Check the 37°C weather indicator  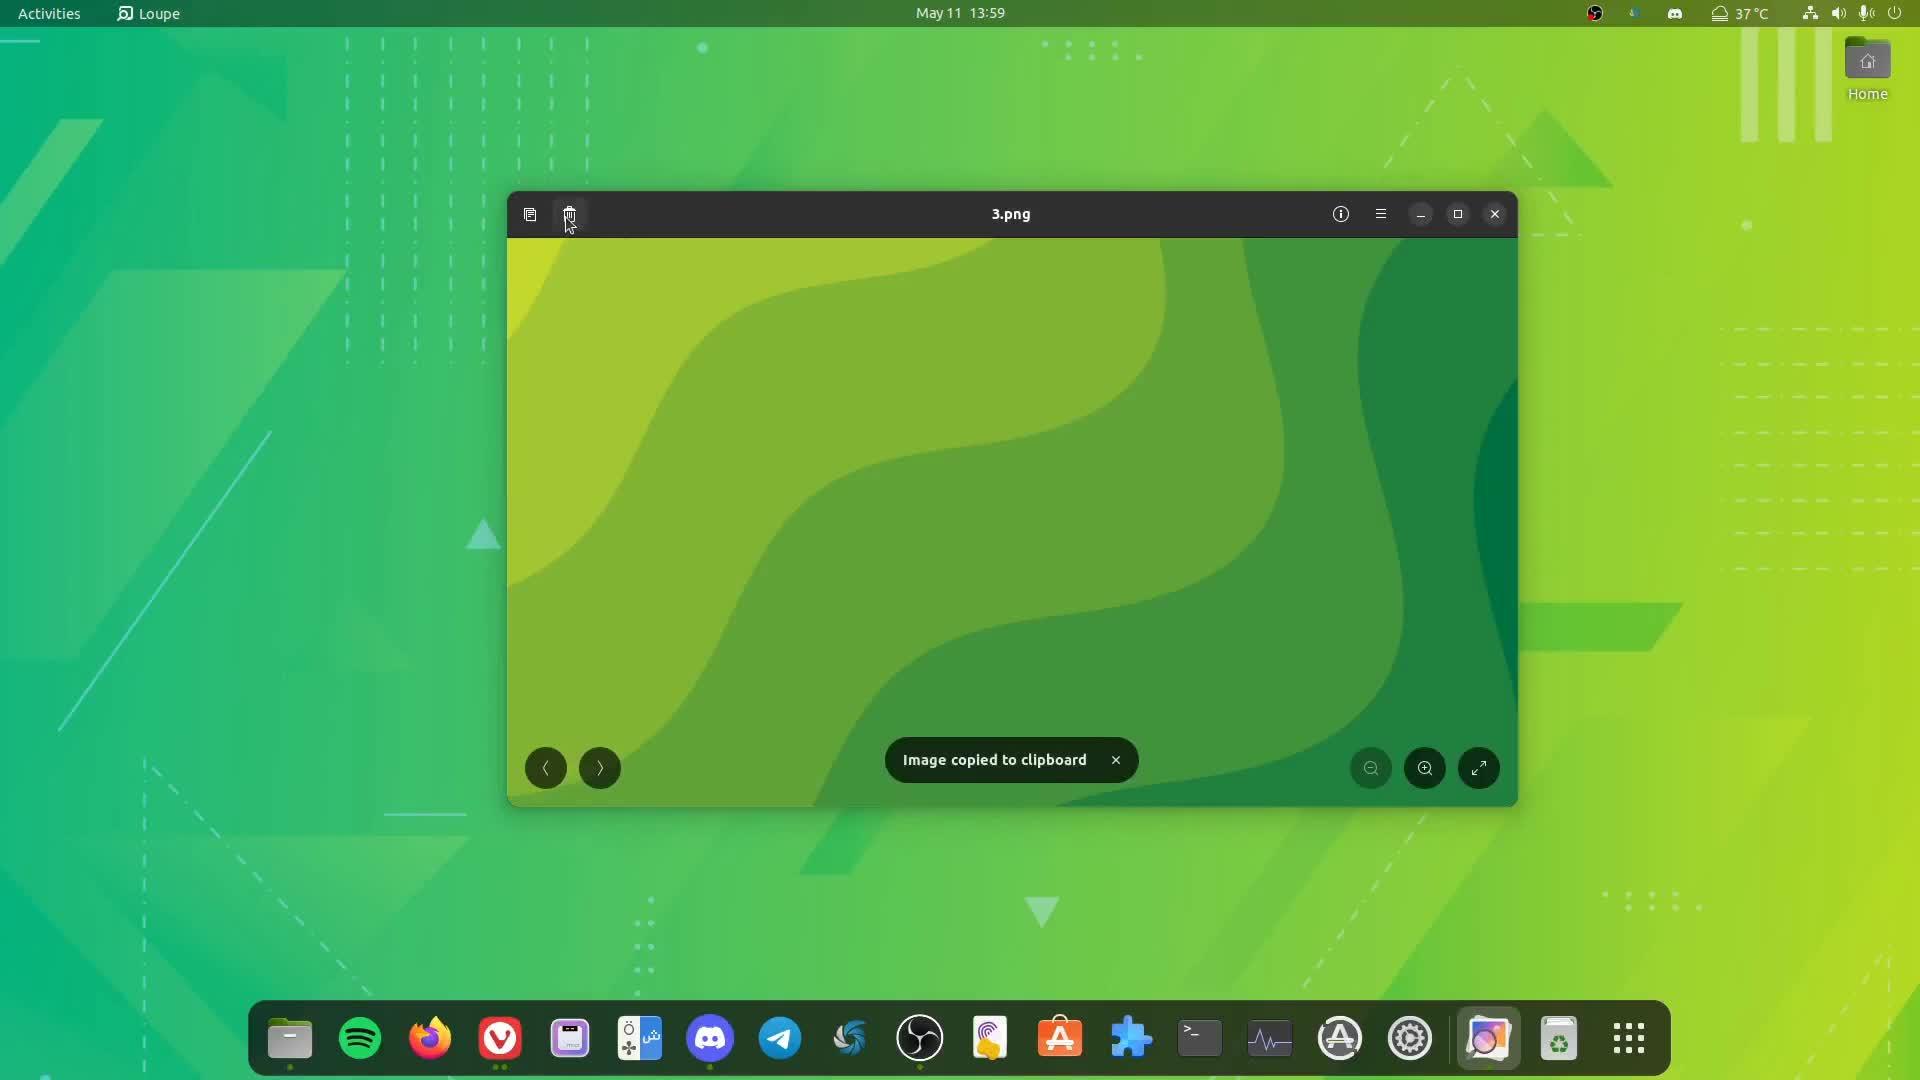(1740, 13)
